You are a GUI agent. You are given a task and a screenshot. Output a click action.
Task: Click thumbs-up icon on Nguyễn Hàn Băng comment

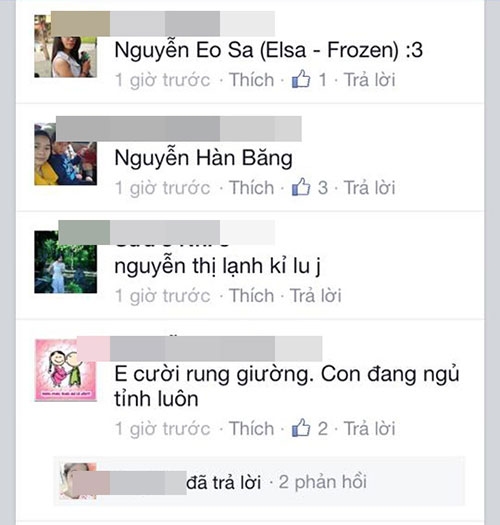tap(301, 186)
